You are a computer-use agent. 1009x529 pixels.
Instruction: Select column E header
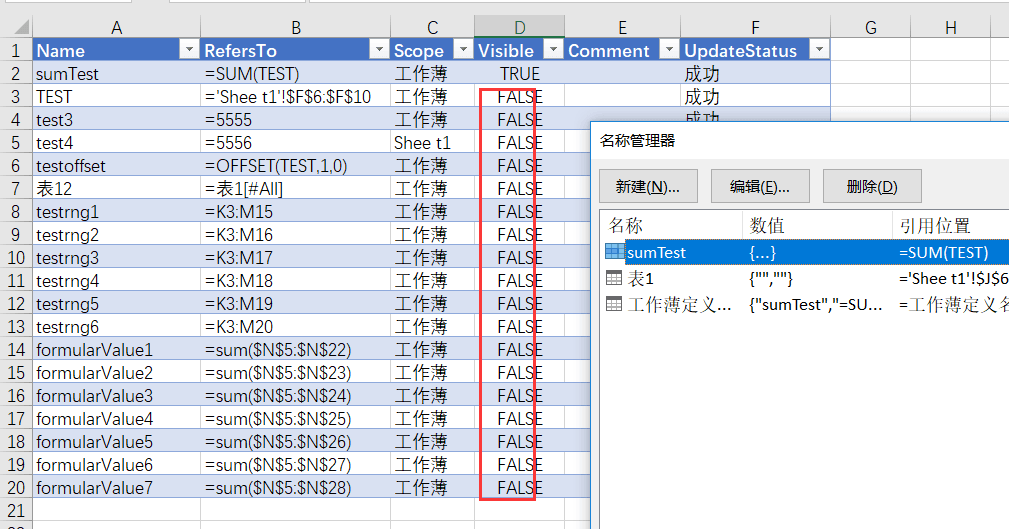pos(622,27)
